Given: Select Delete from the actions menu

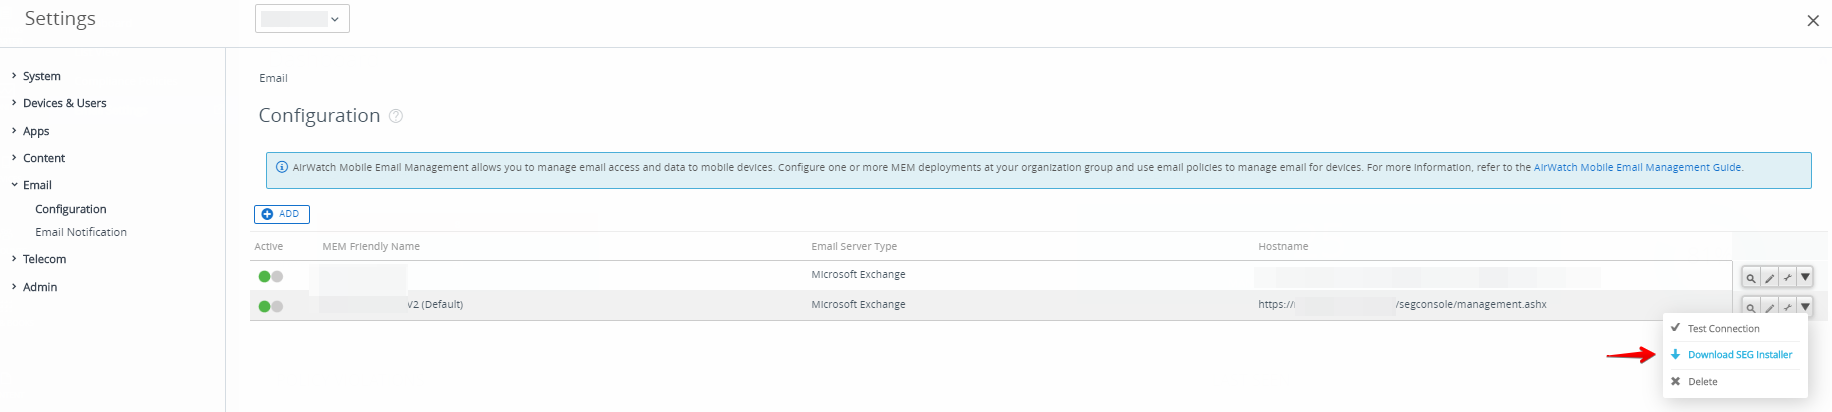Looking at the screenshot, I should tap(1702, 382).
